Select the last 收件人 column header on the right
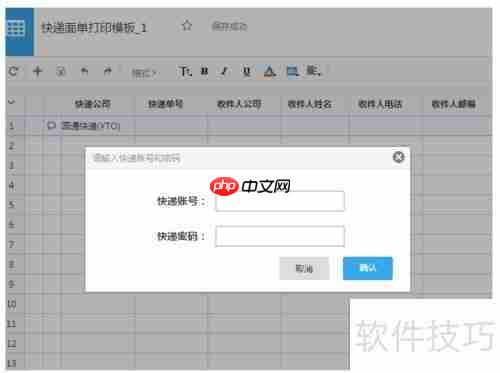 454,104
